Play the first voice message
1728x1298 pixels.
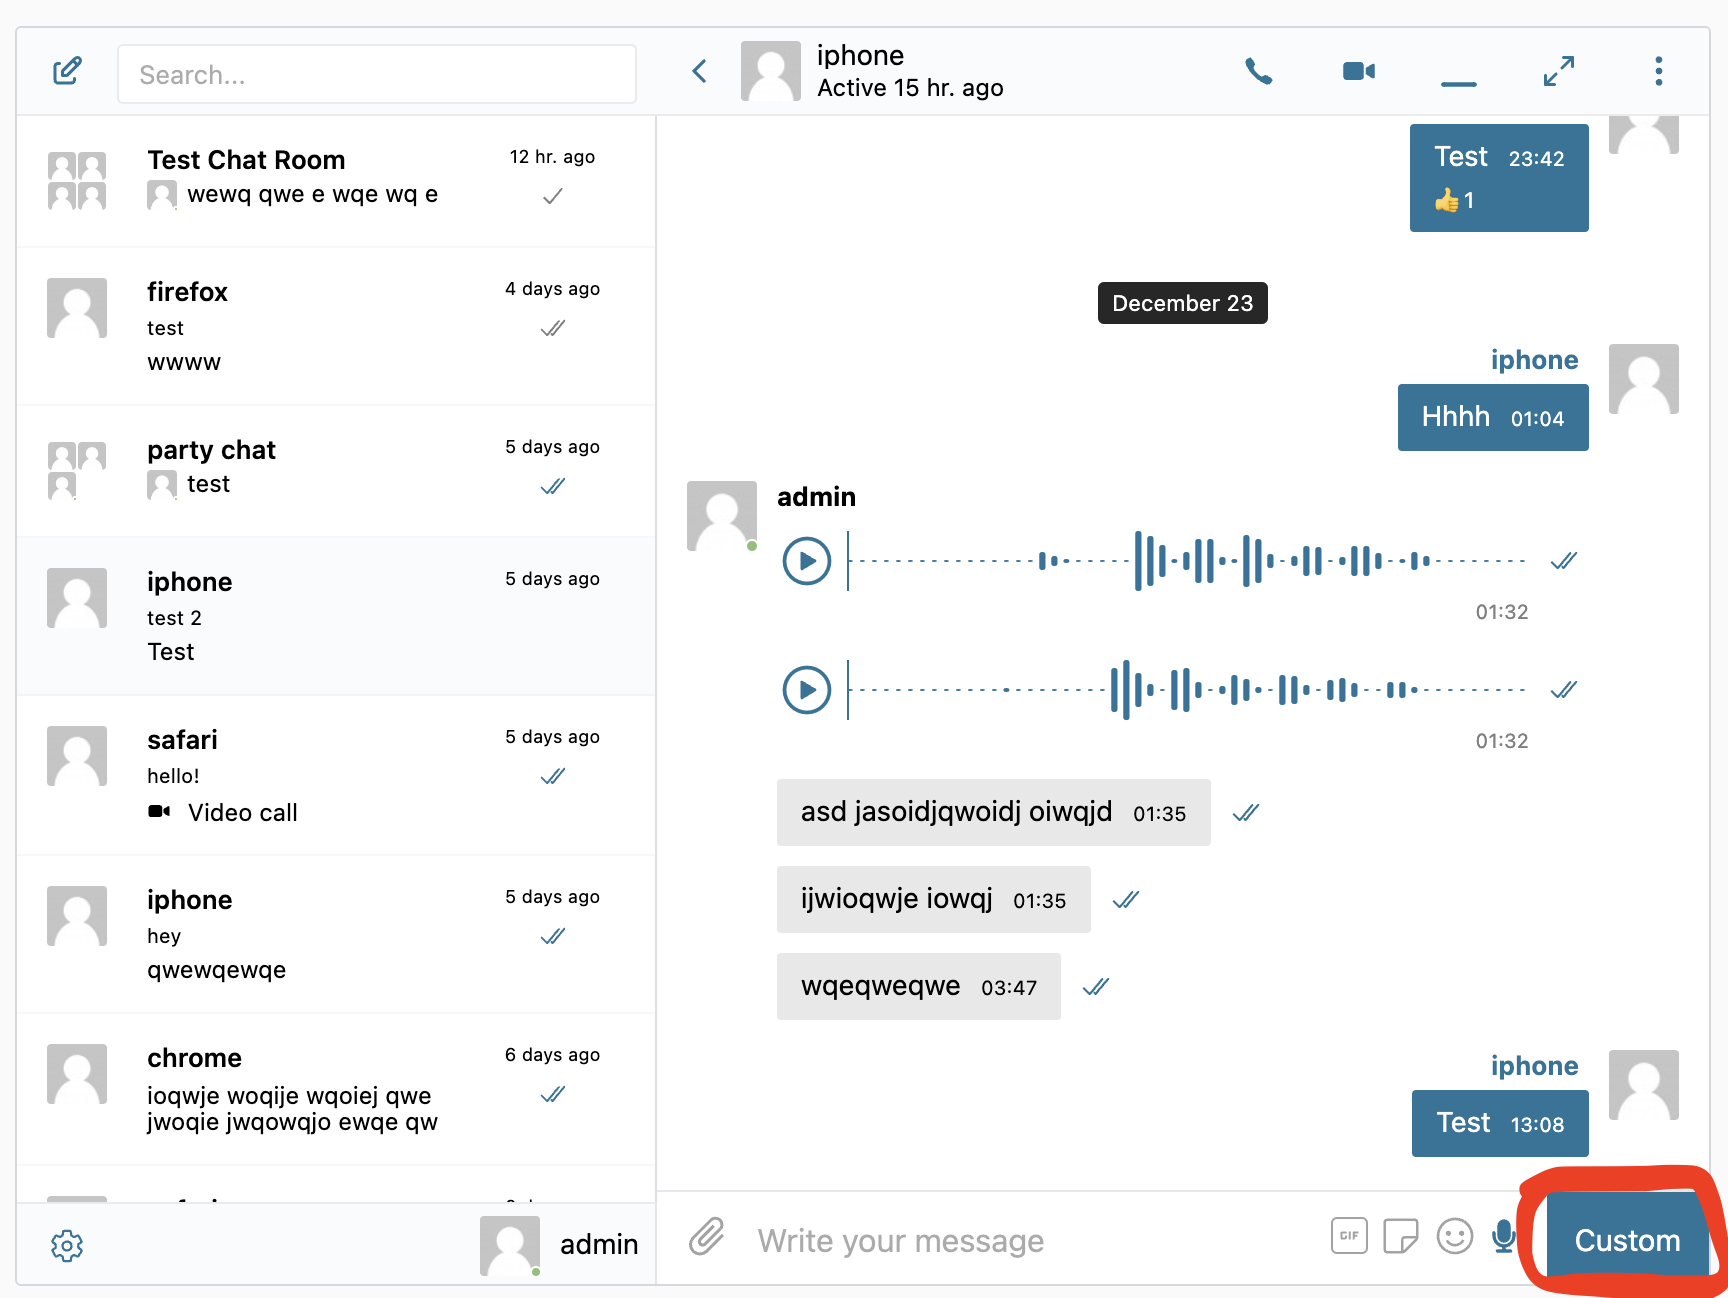click(x=807, y=561)
